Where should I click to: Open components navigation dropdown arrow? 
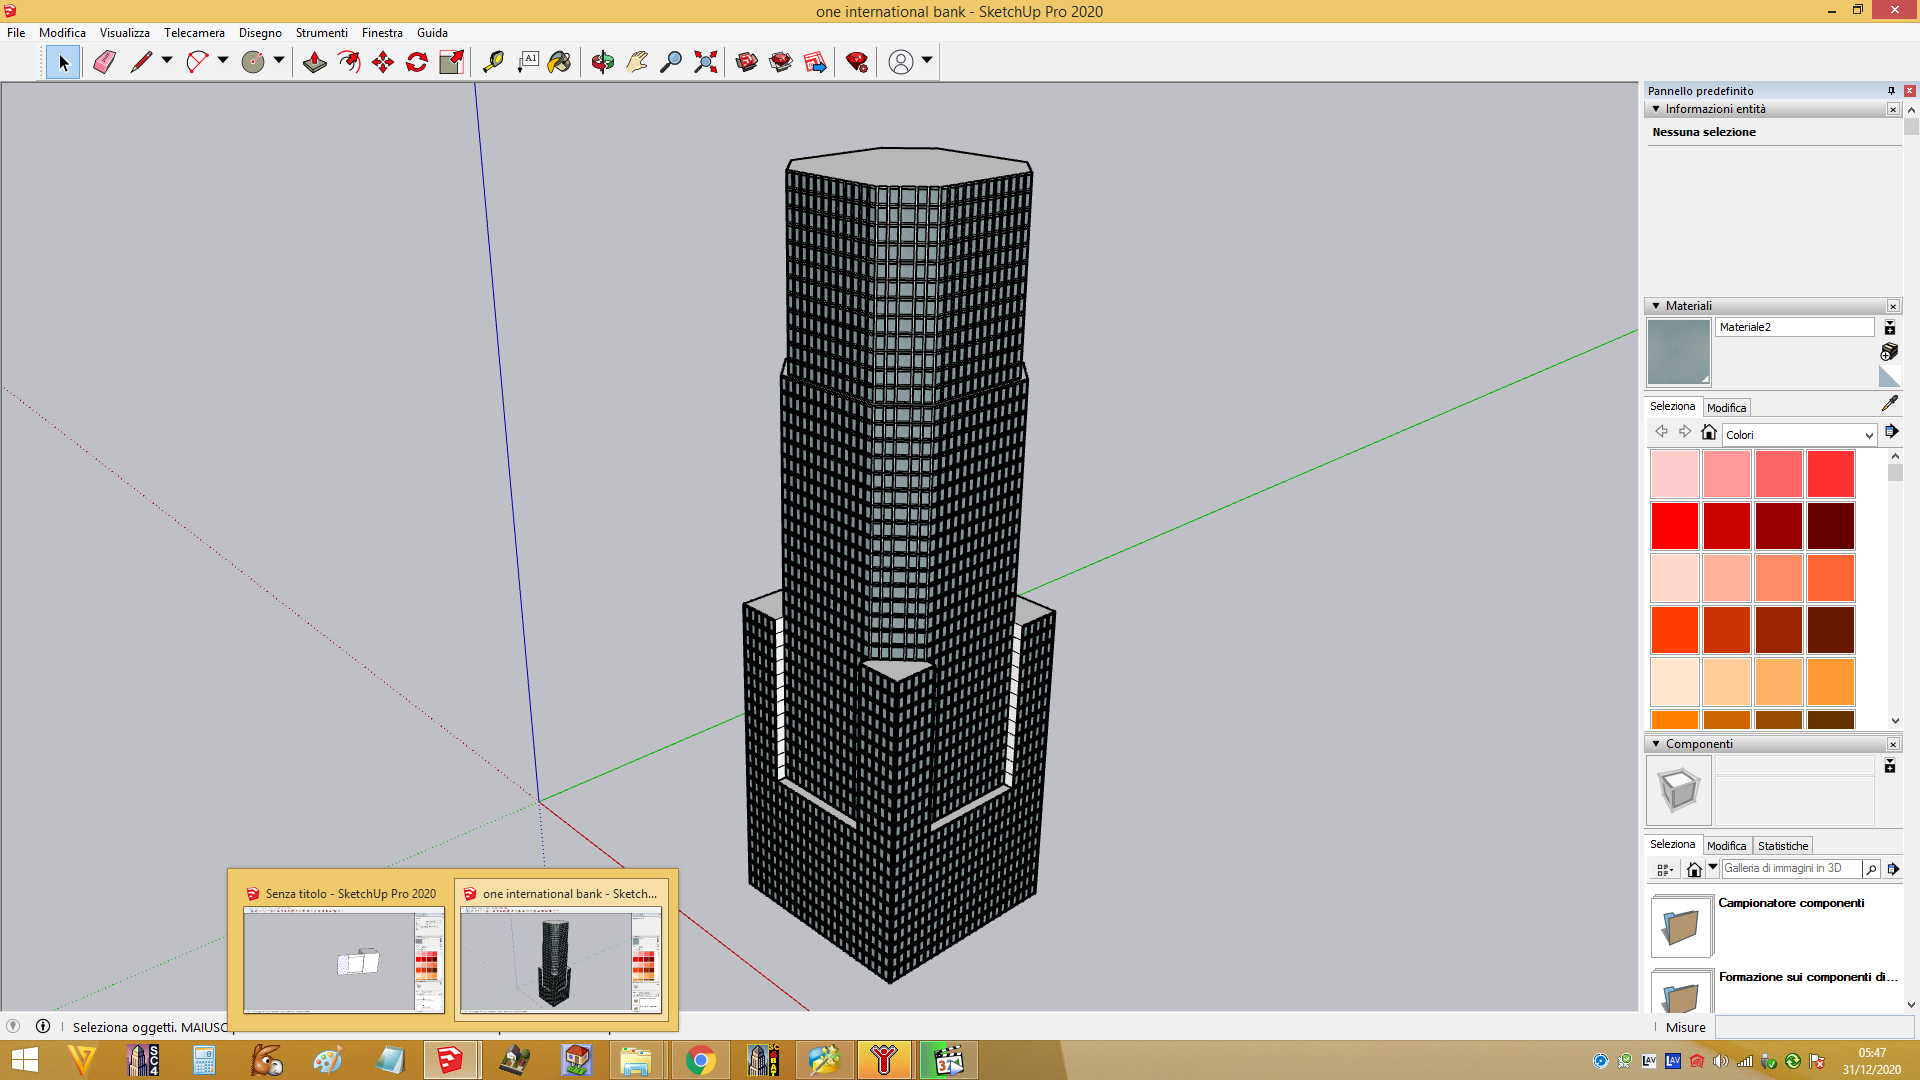click(x=1713, y=868)
